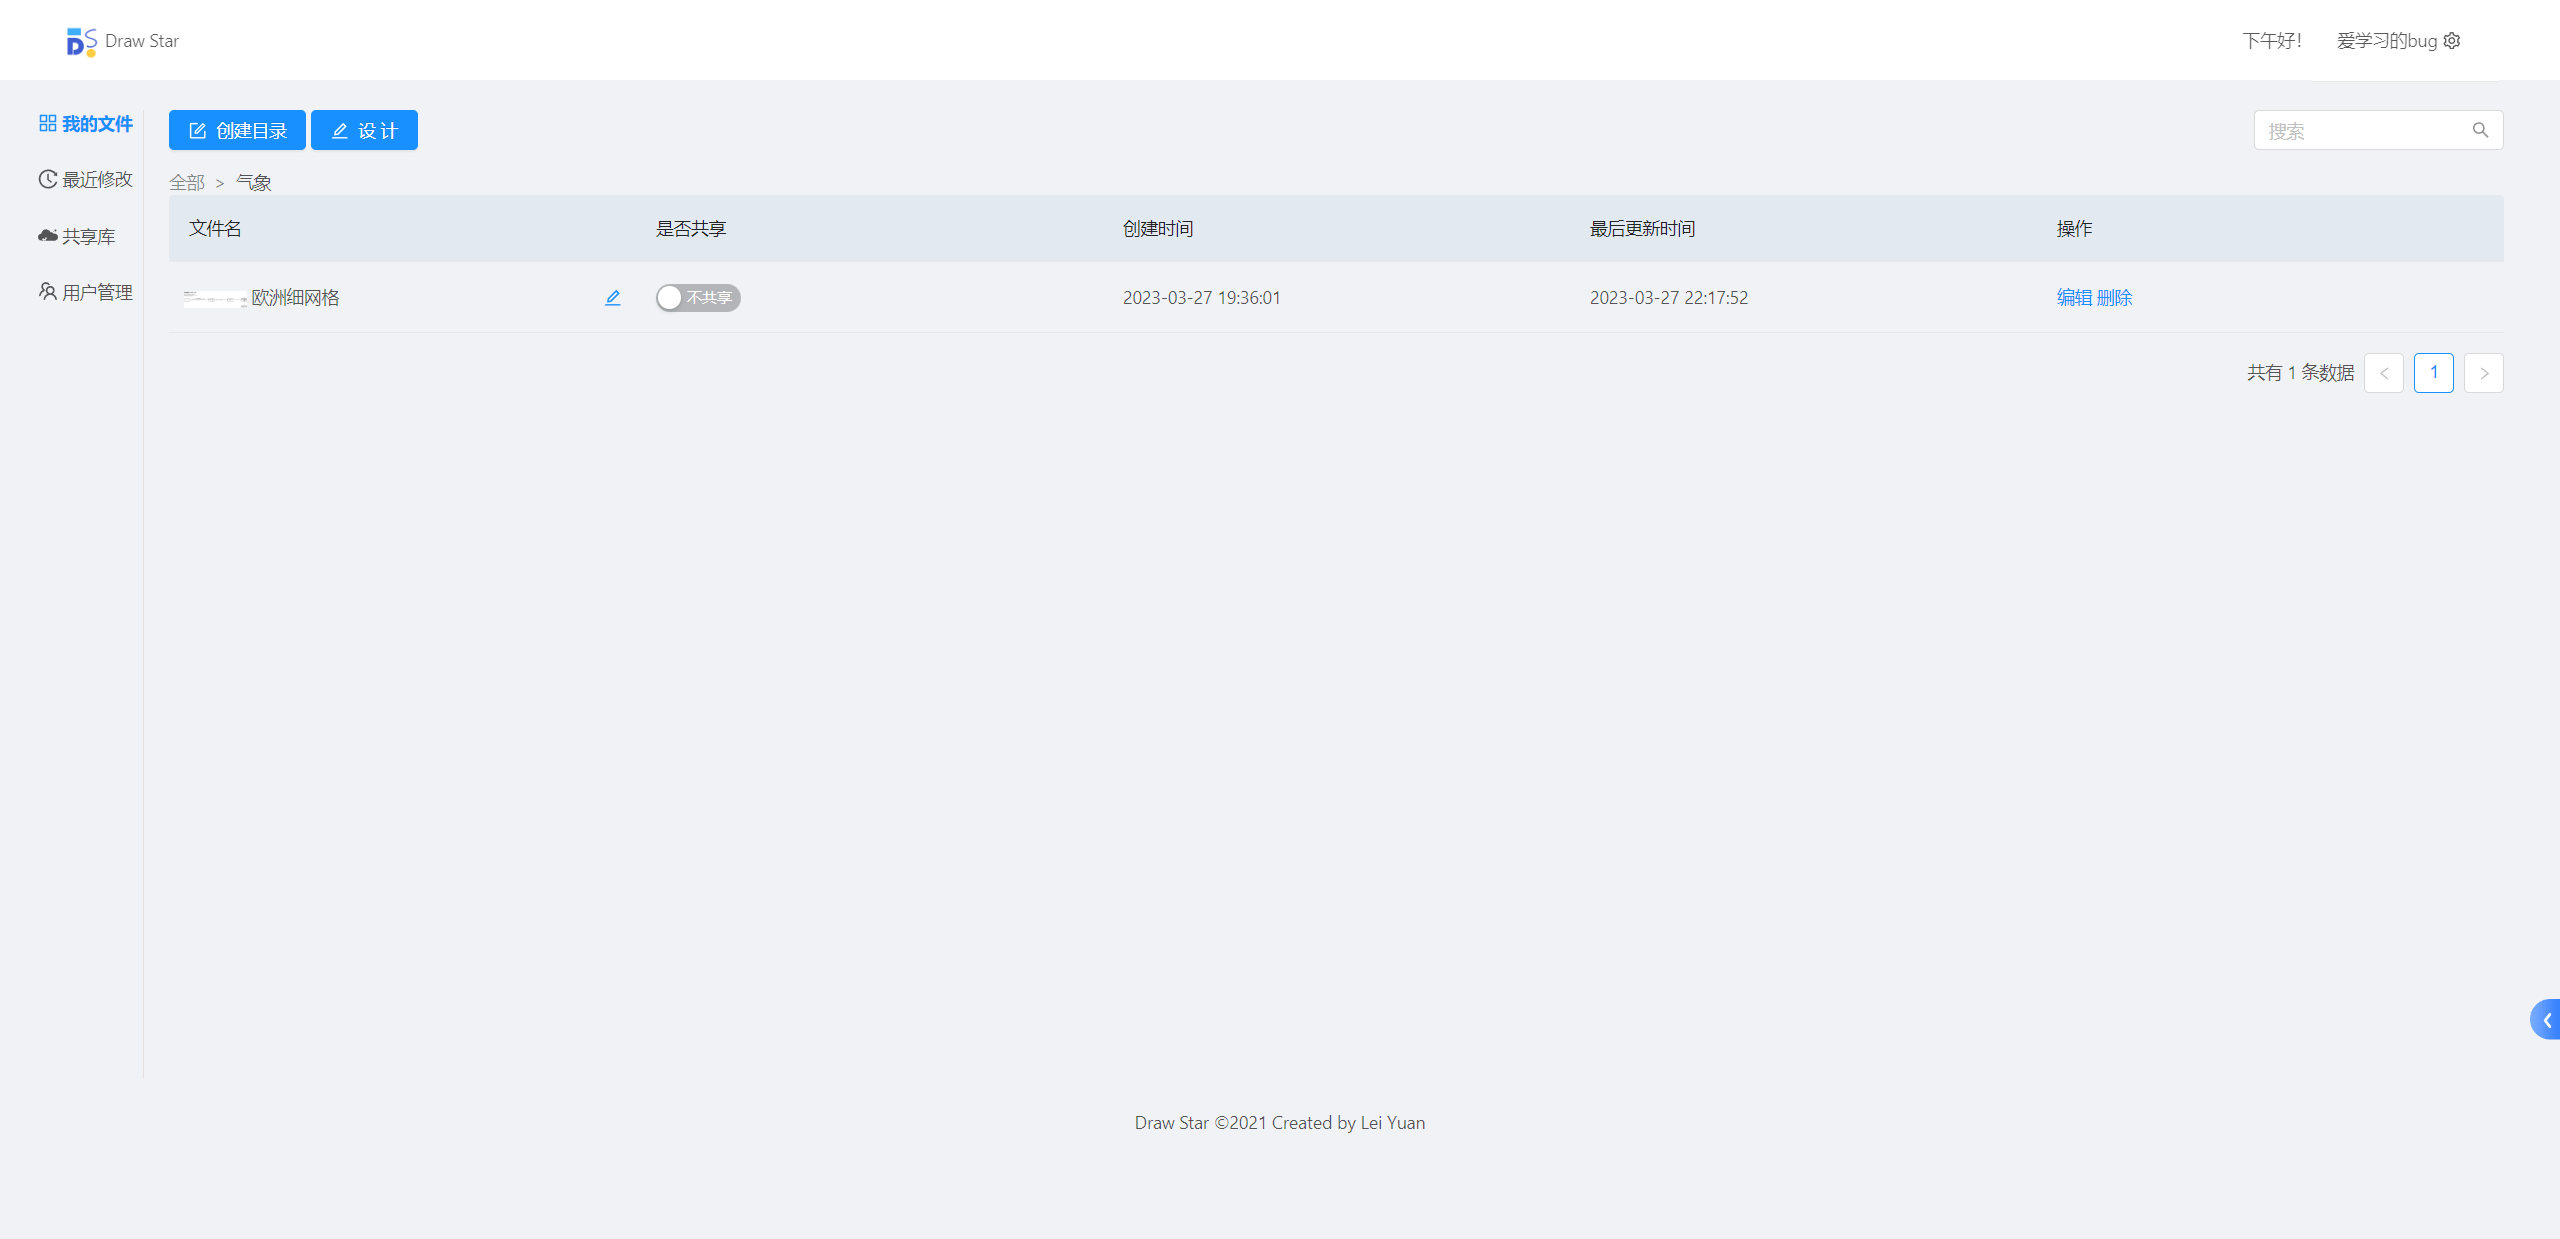
Task: Open 共享库 in sidebar
Action: point(77,236)
